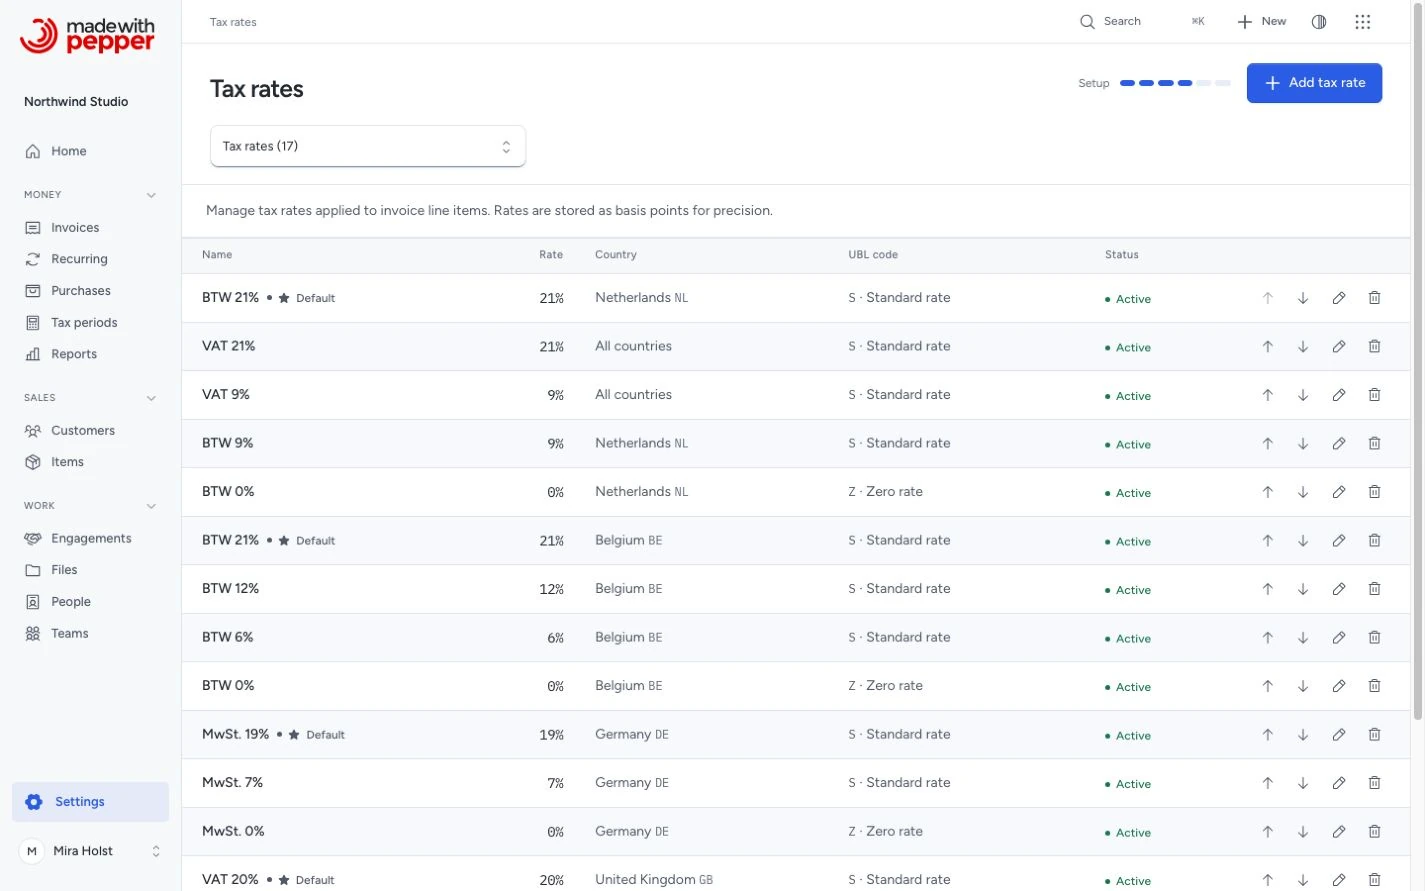Toggle the theme contrast icon
1425x891 pixels.
(1319, 21)
